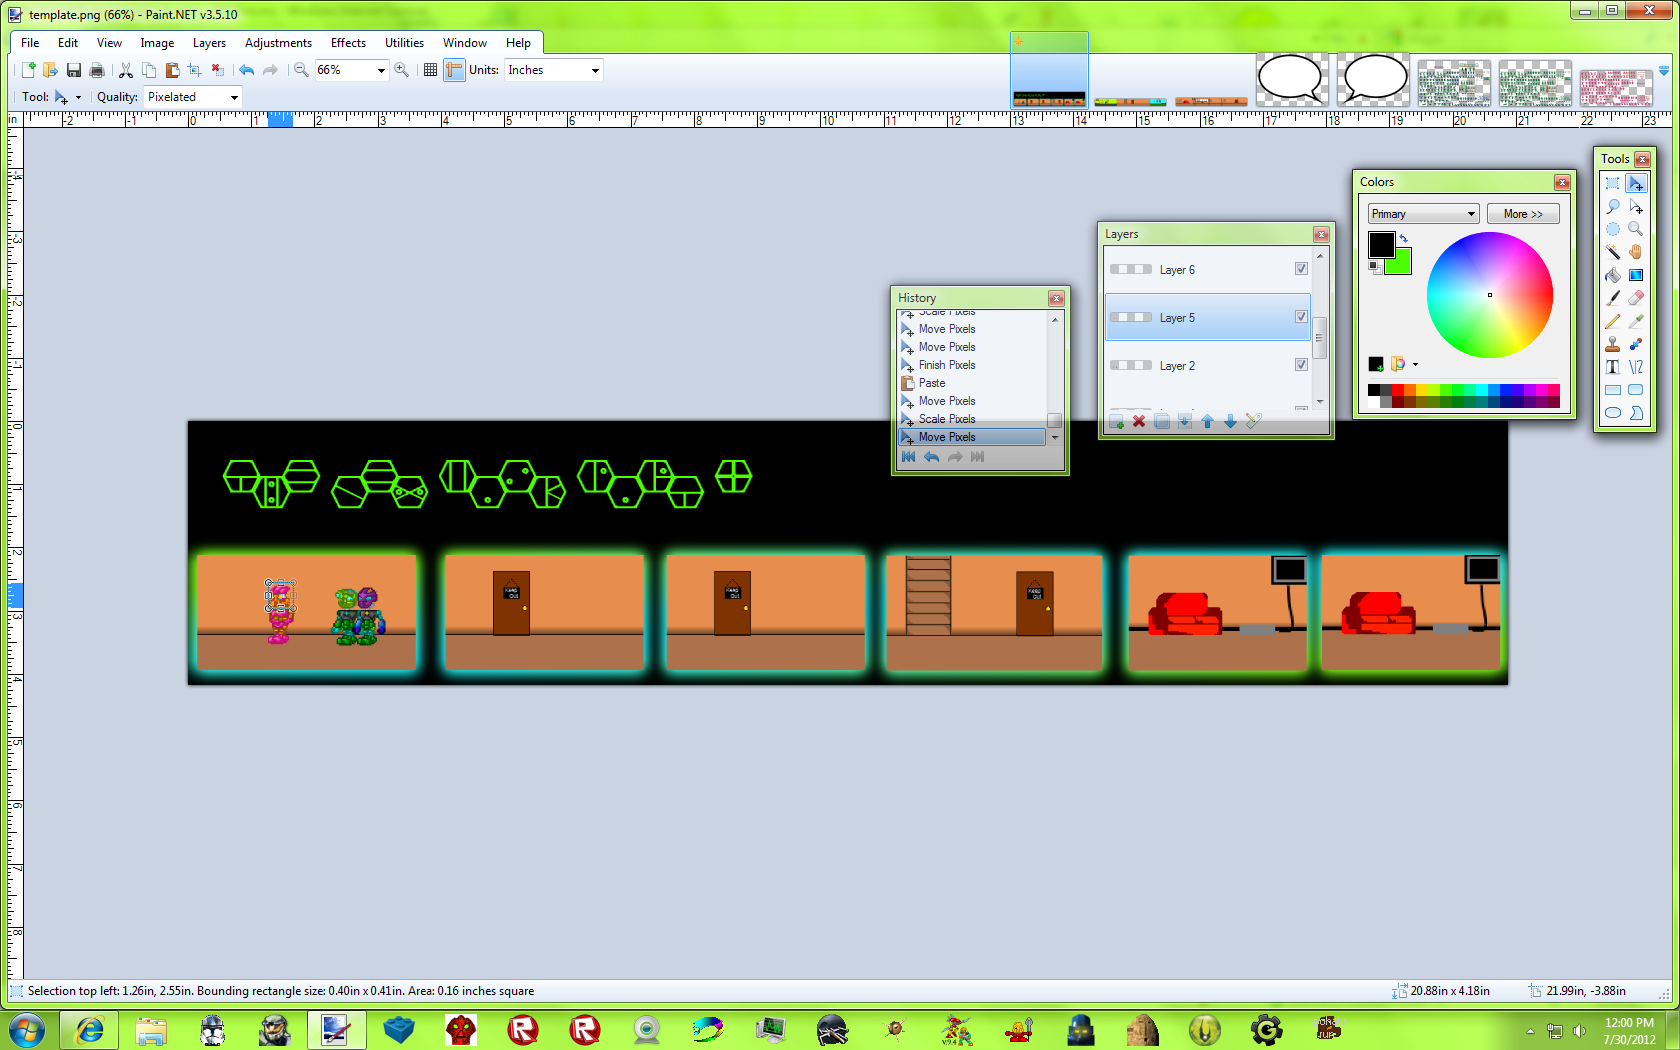Select the Paste entry in History

pyautogui.click(x=972, y=383)
